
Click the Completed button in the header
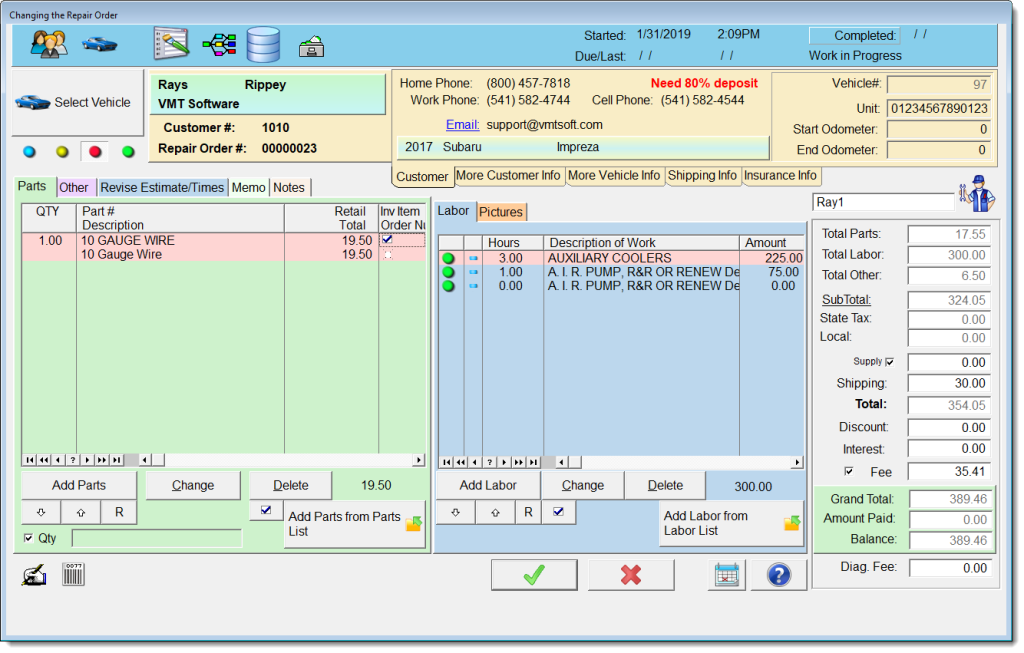pos(854,35)
